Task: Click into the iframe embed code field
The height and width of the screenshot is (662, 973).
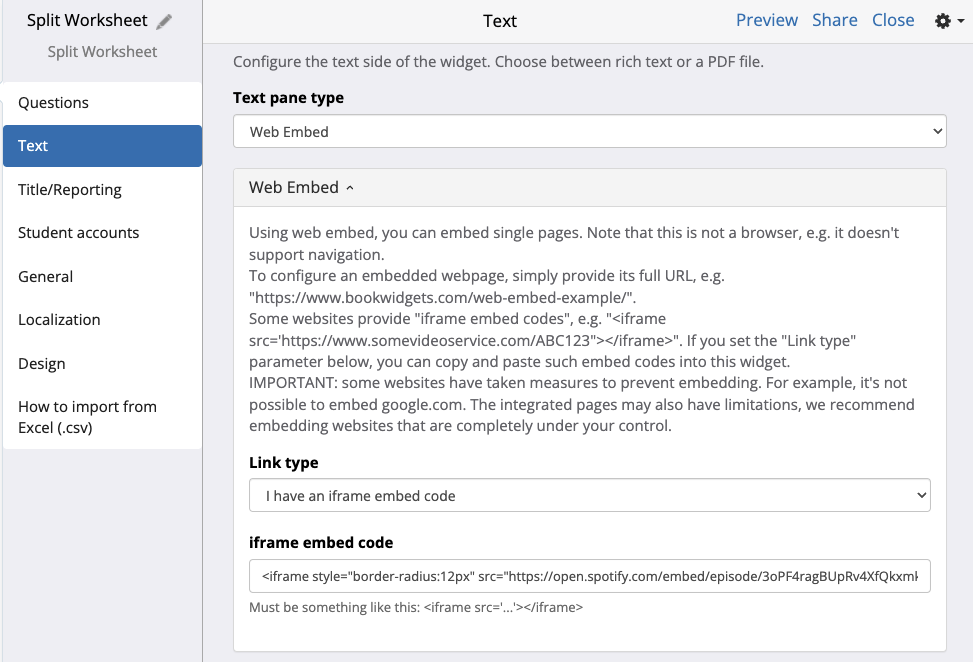Action: click(589, 576)
